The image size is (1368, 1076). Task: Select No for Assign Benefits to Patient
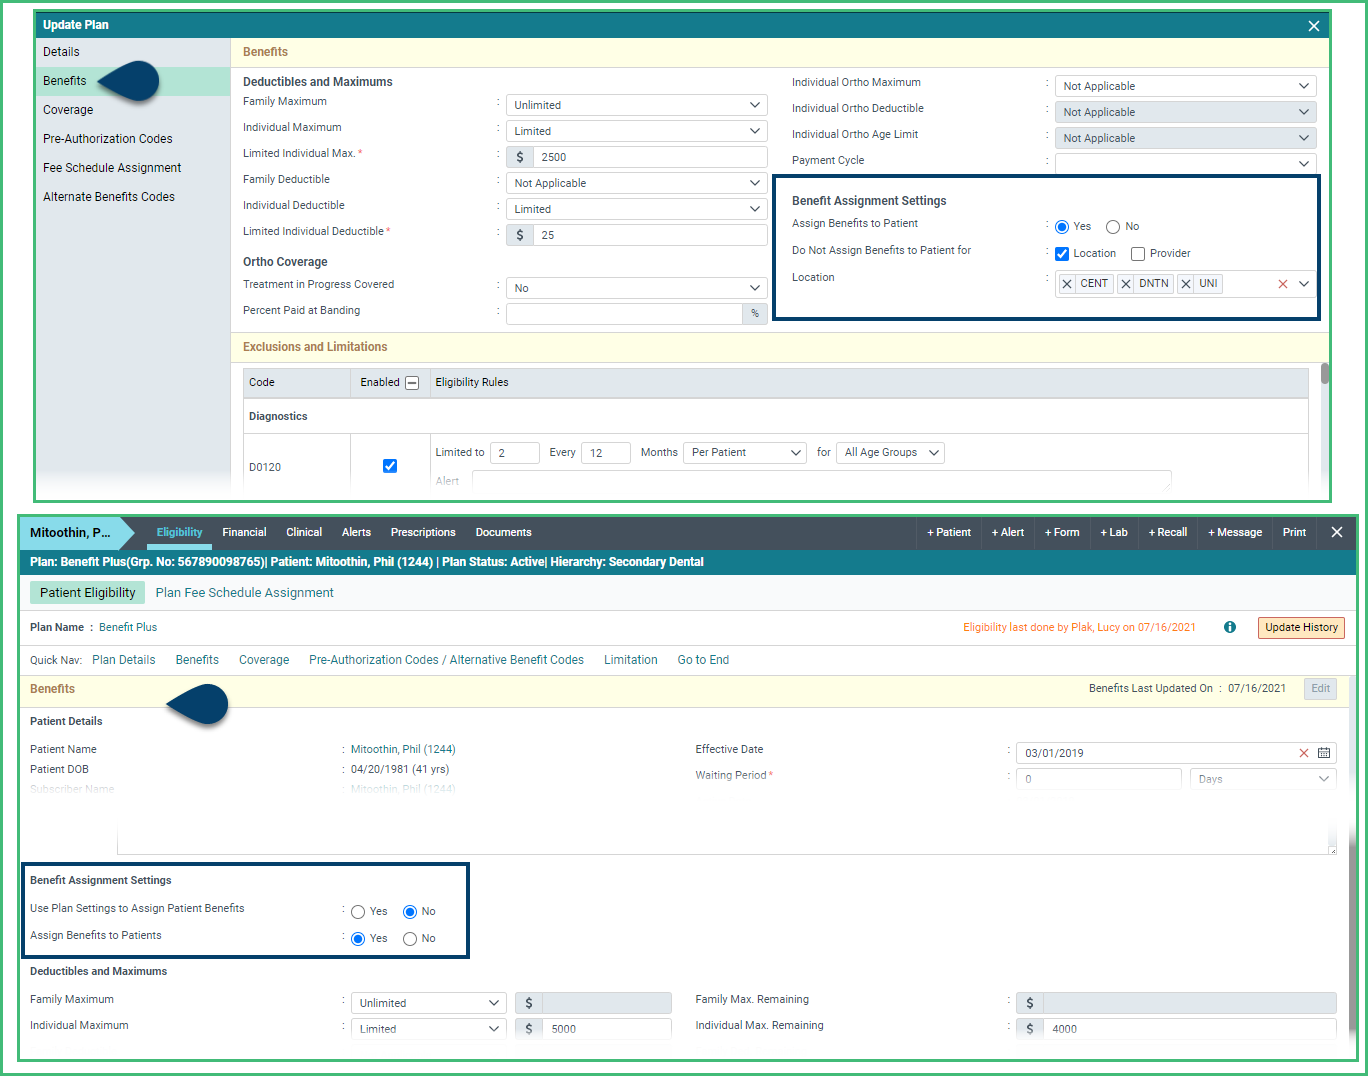(1113, 227)
